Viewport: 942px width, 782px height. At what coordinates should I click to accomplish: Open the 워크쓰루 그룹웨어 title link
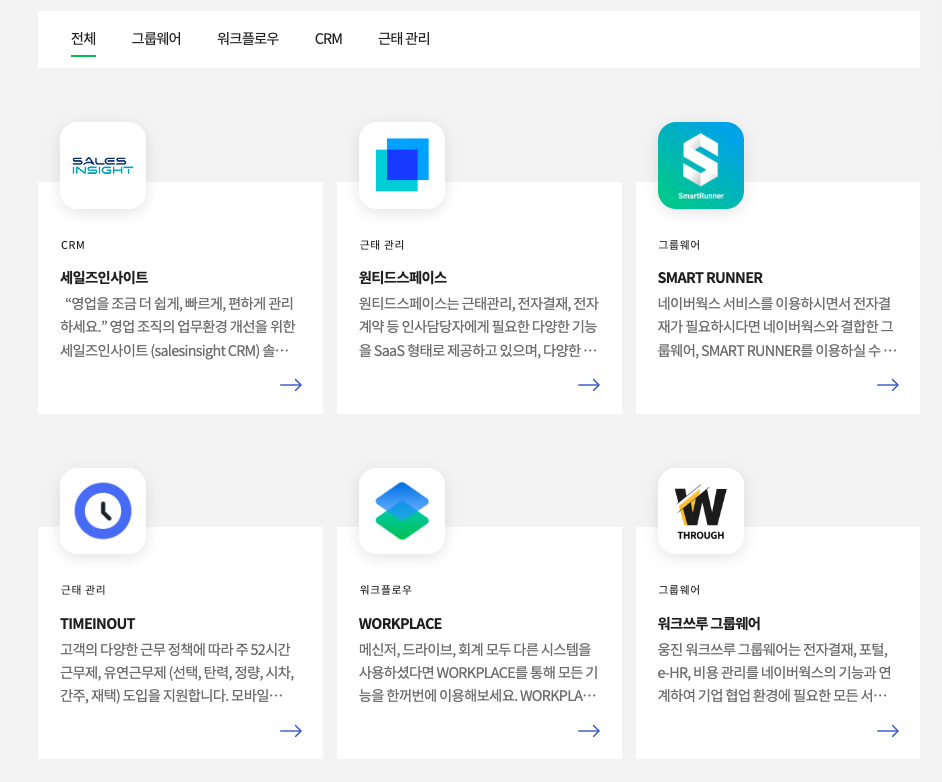(709, 623)
